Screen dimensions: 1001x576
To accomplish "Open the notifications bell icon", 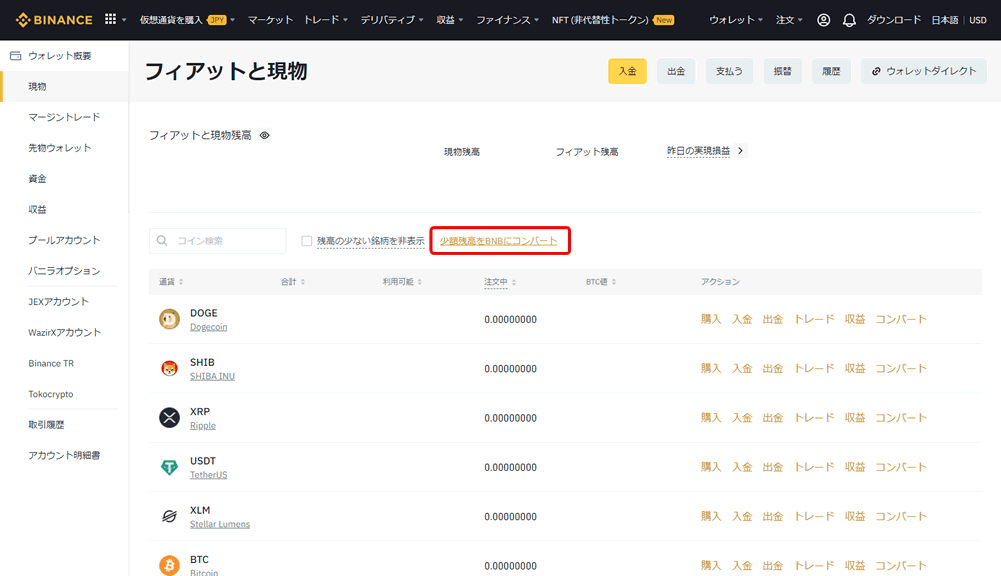I will click(x=849, y=20).
